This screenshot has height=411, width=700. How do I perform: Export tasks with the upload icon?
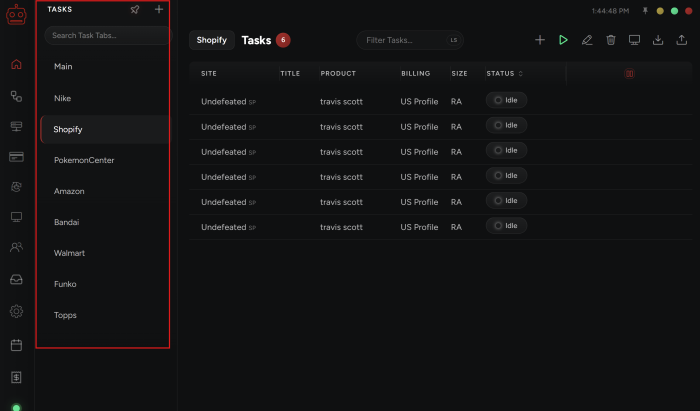[x=682, y=40]
